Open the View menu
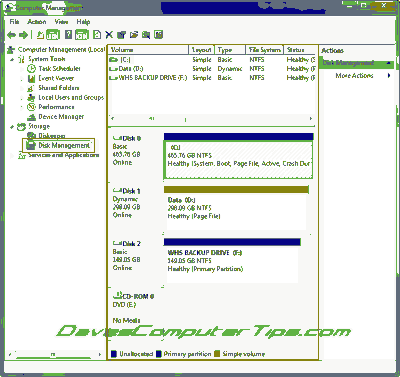Image resolution: width=400 pixels, height=377 pixels. (x=61, y=22)
